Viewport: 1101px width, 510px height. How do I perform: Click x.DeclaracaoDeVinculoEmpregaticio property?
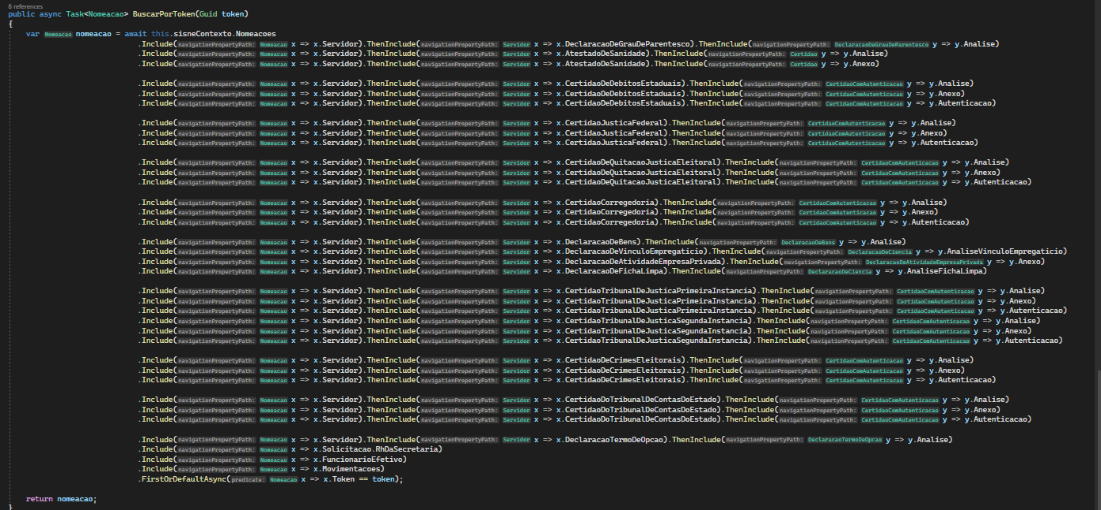pyautogui.click(x=631, y=251)
